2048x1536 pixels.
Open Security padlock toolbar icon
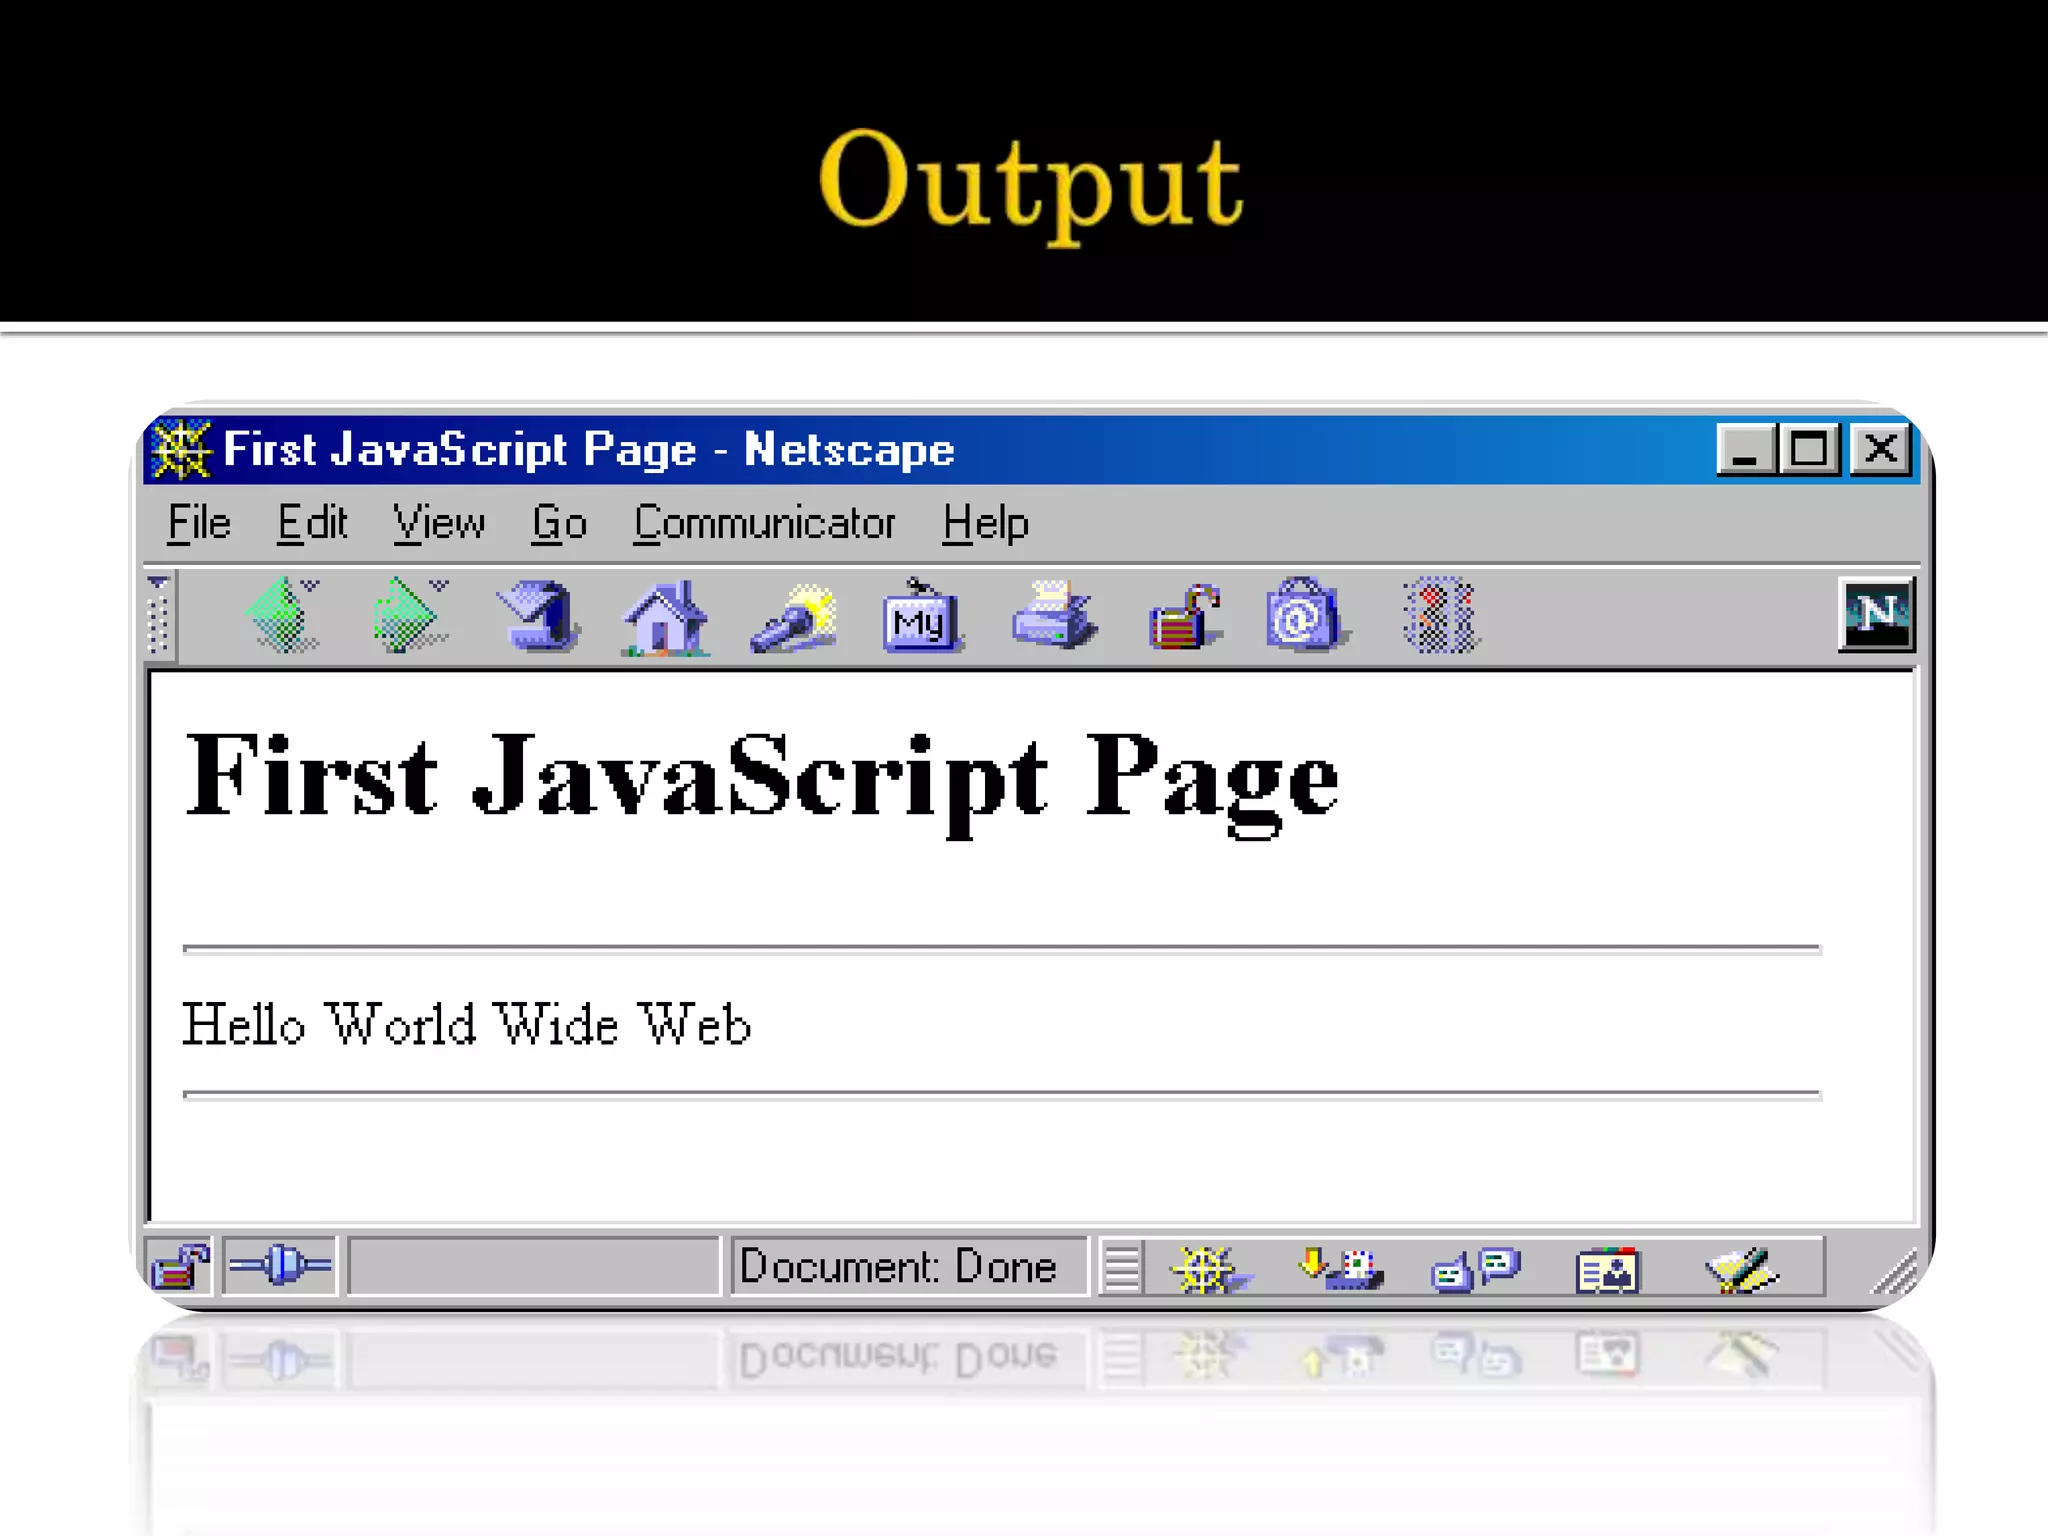[x=1184, y=617]
